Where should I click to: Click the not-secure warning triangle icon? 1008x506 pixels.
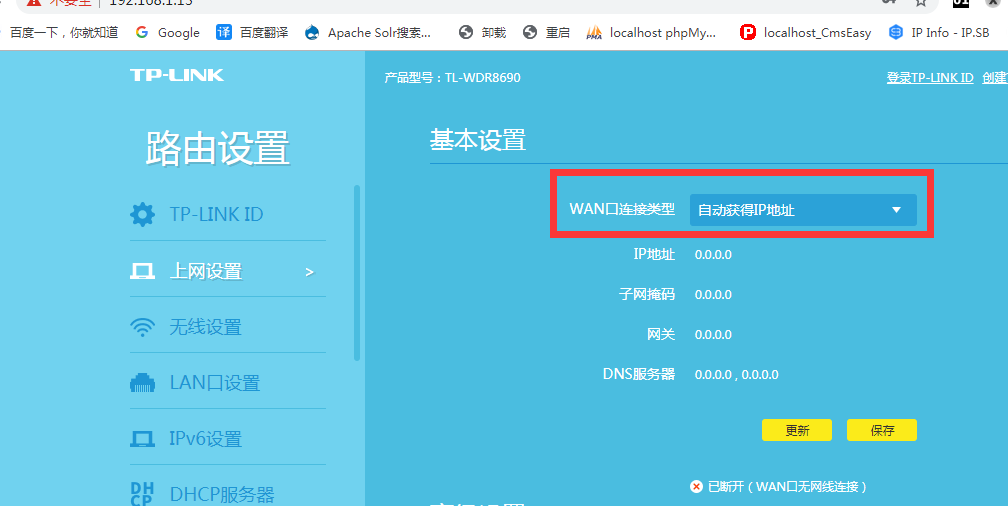pos(33,2)
